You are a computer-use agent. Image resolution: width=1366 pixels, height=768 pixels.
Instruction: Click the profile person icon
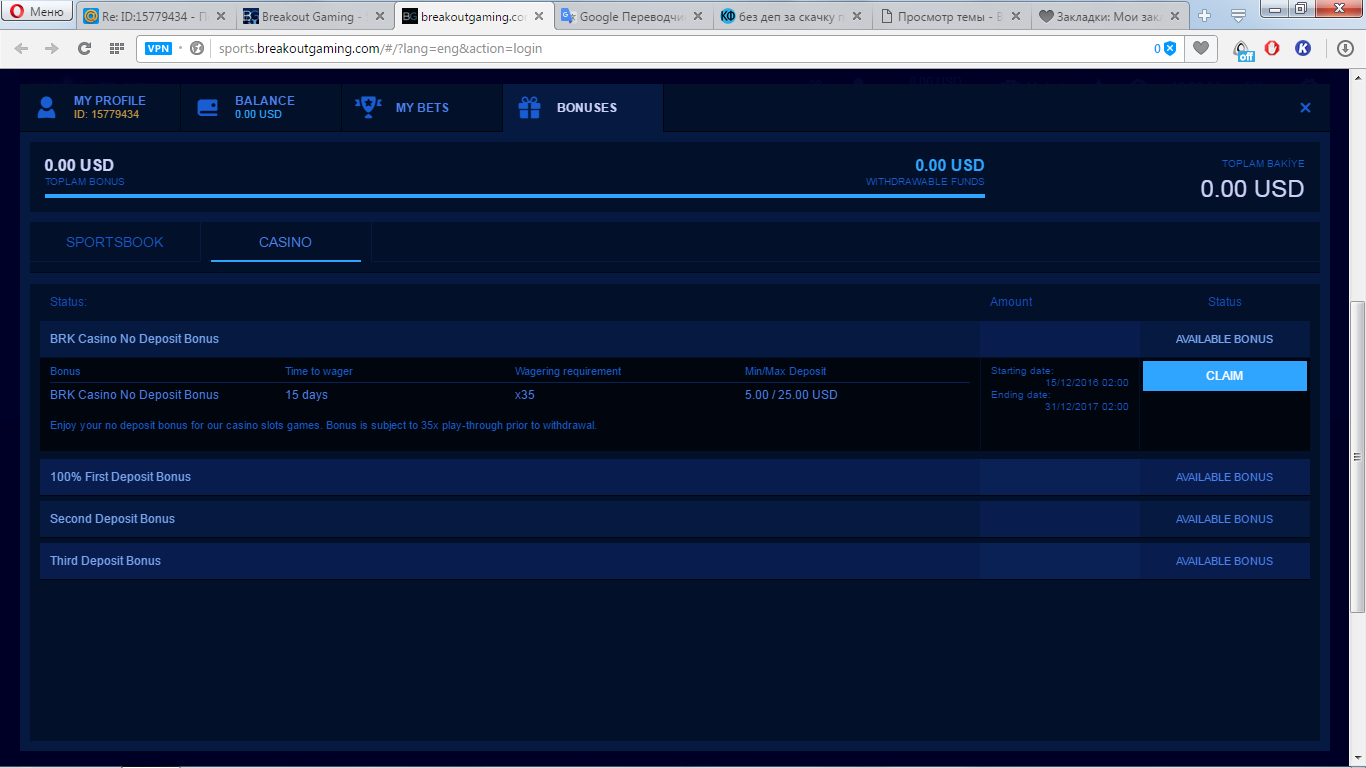coord(46,108)
